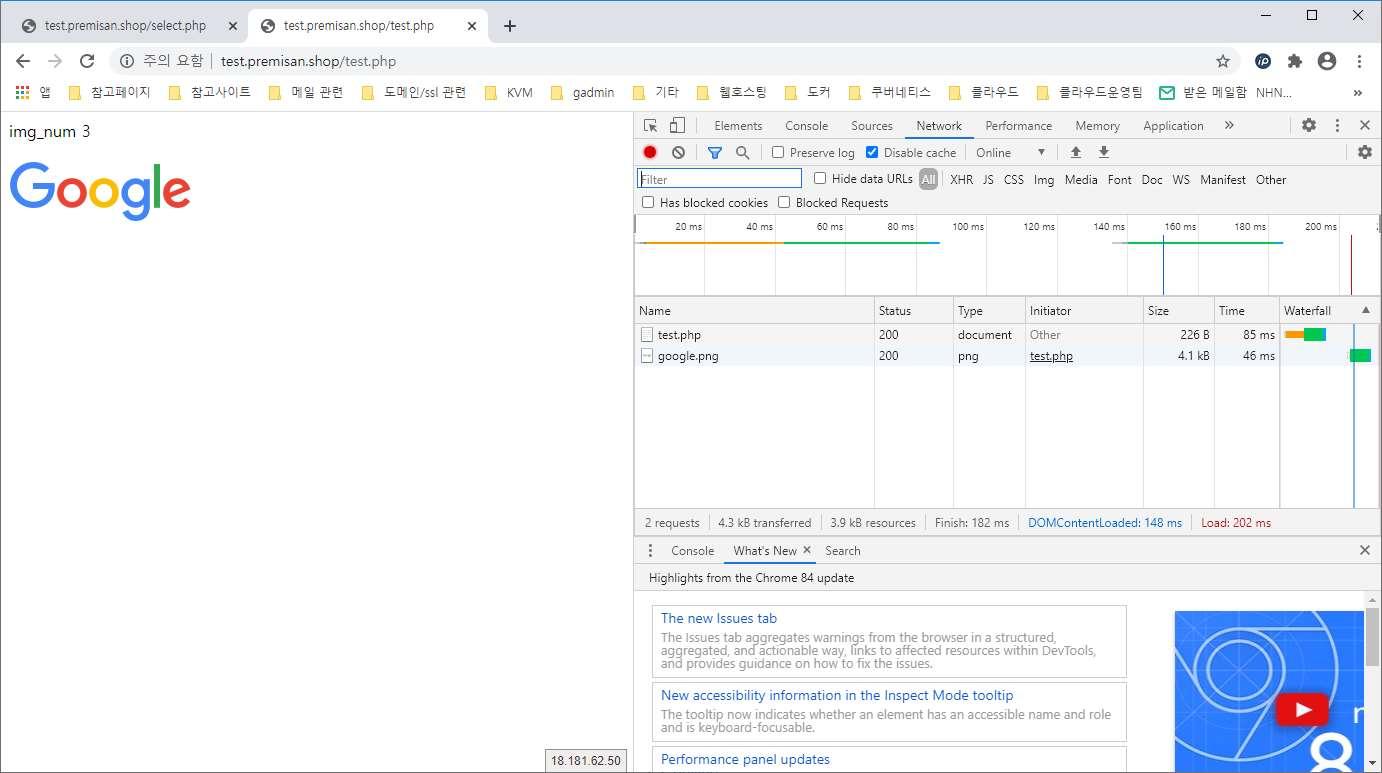
Task: Close the What's New tab
Action: (807, 550)
